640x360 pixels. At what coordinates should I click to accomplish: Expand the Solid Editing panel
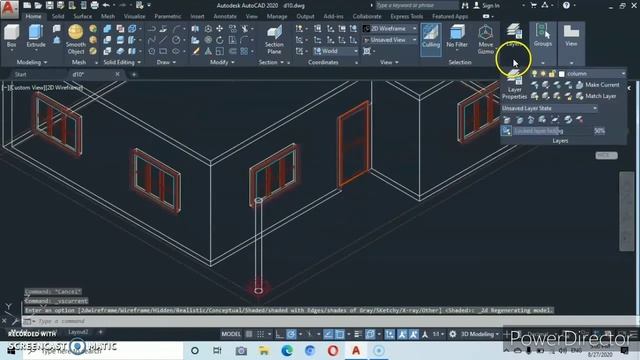coord(122,62)
